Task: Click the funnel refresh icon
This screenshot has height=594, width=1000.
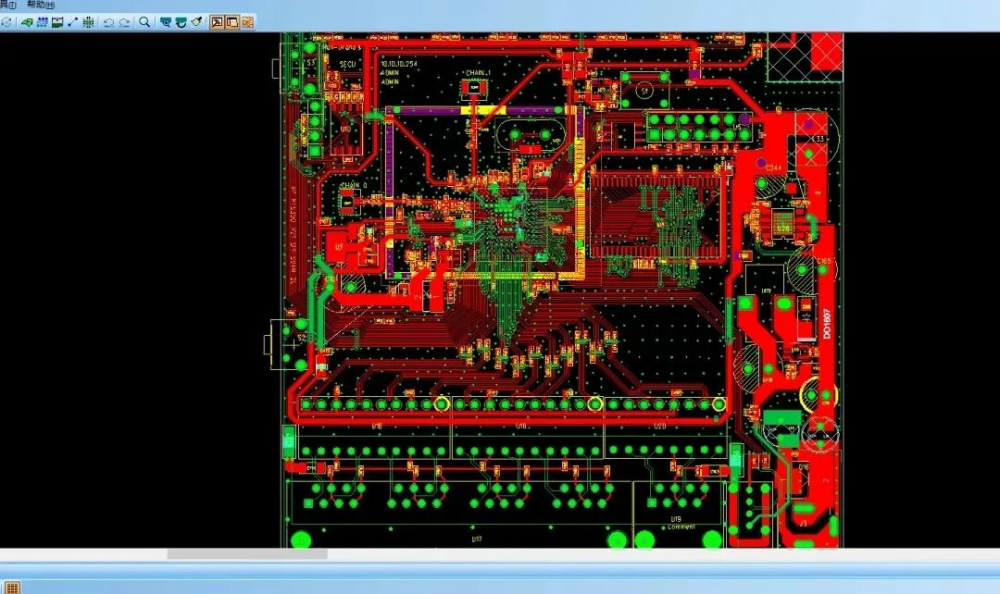Action: (x=181, y=22)
